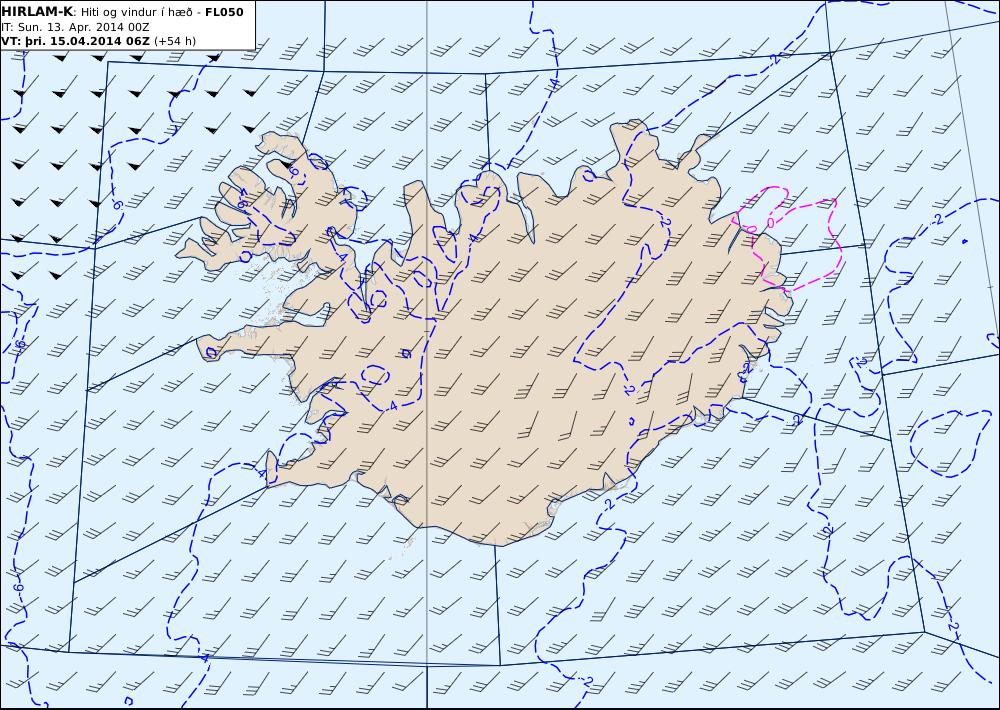Select the "VT: þri. 15.04.2014 06Z" valid time
This screenshot has height=710, width=1000.
(x=75, y=41)
